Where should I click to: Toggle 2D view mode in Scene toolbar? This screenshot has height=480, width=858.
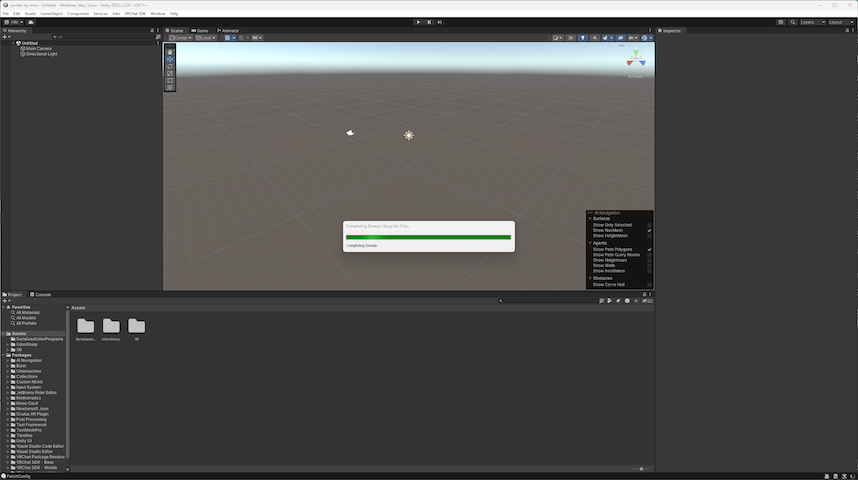click(573, 38)
